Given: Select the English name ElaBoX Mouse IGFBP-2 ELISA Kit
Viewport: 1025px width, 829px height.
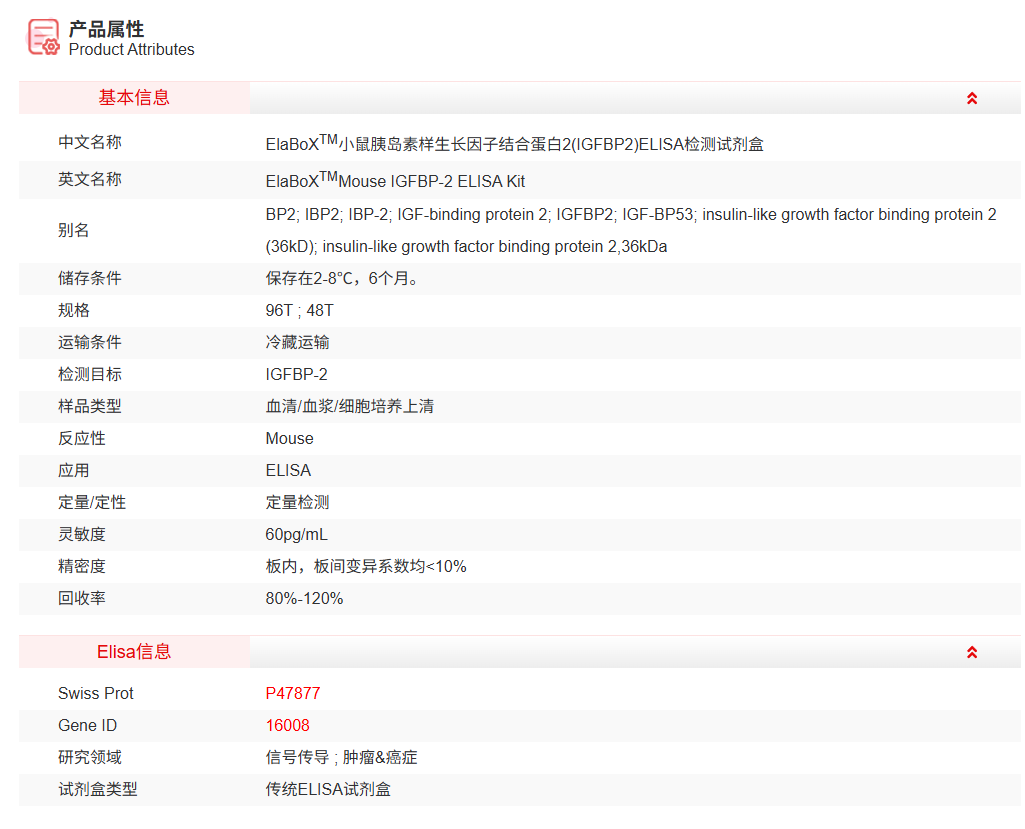Looking at the screenshot, I should point(391,181).
